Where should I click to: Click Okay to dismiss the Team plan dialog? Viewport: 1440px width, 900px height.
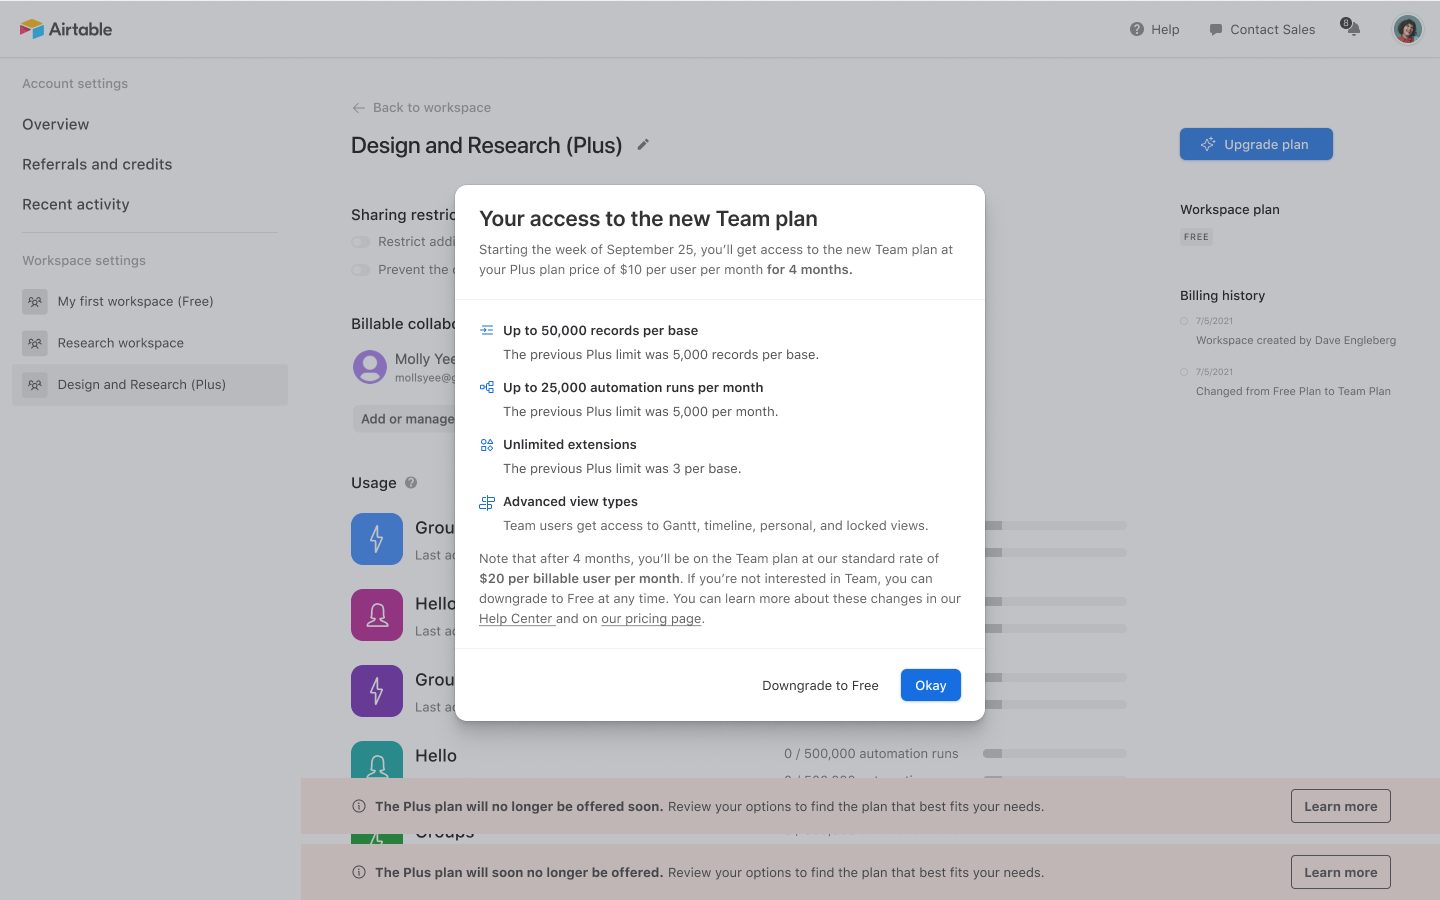pos(930,685)
